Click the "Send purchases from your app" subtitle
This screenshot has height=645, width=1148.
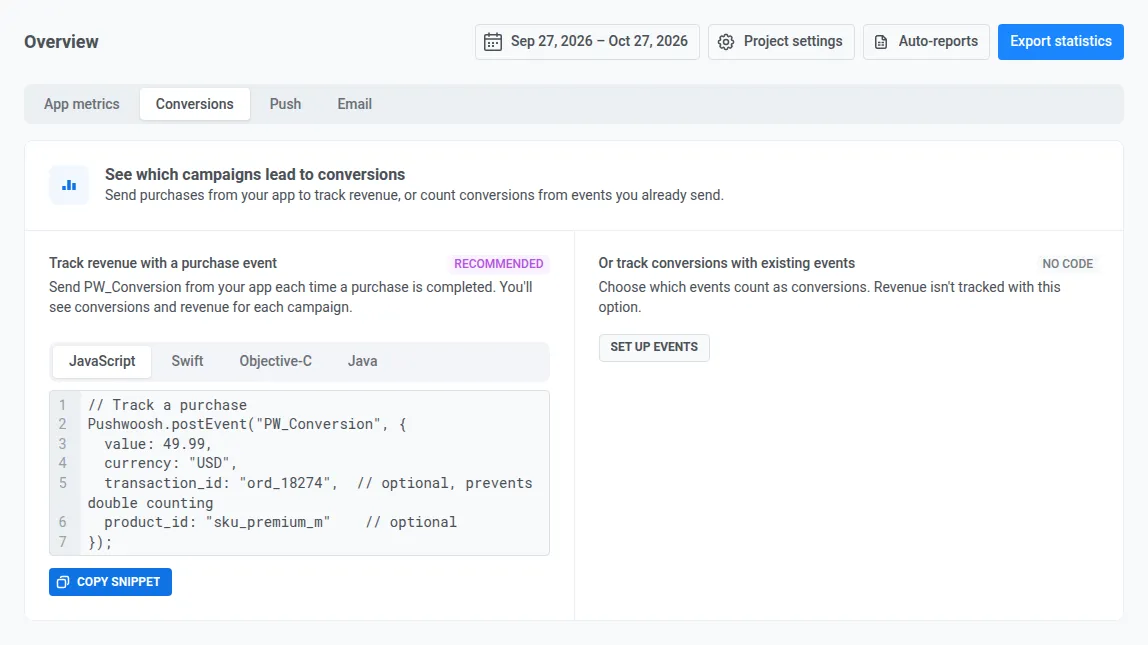[x=414, y=195]
